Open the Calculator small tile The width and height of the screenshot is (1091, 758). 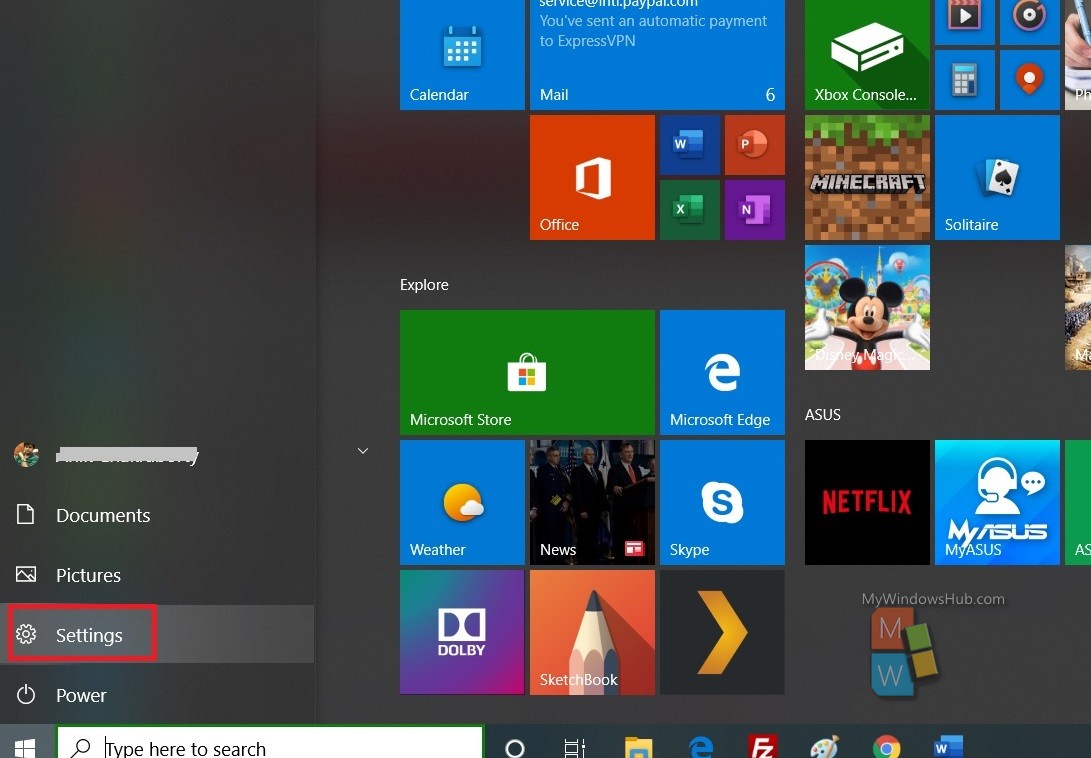(x=964, y=80)
